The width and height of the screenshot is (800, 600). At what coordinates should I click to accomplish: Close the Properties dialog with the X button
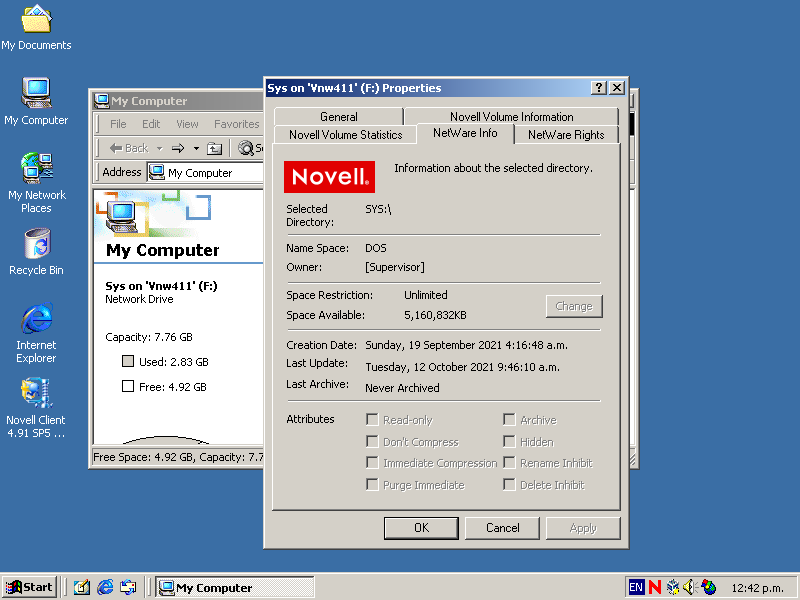pos(617,88)
